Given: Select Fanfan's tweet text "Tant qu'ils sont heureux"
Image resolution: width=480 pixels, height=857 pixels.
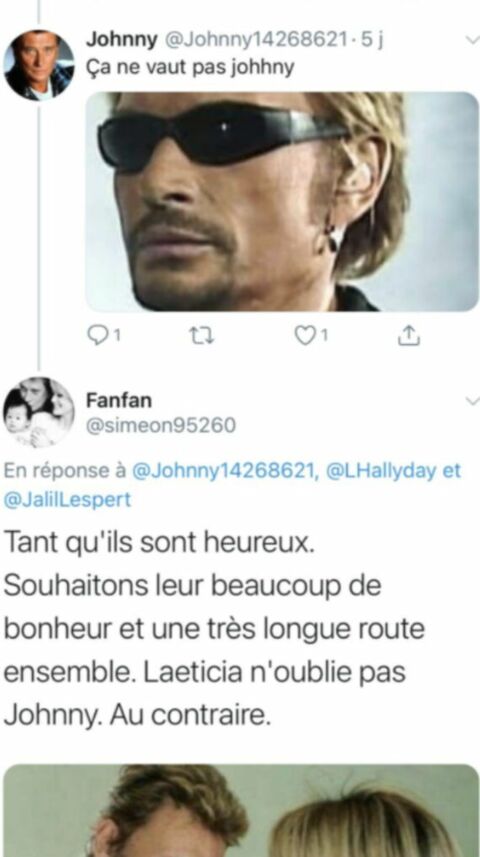Looking at the screenshot, I should click(x=159, y=542).
